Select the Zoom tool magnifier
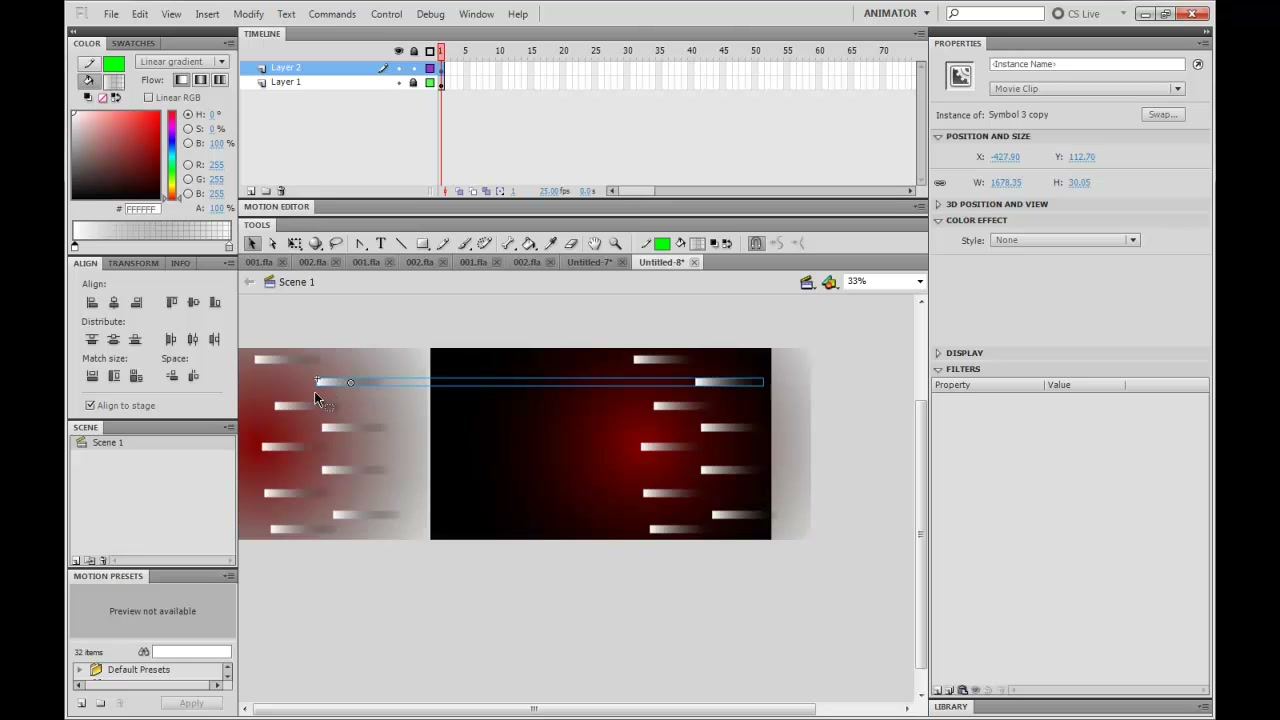Image resolution: width=1280 pixels, height=720 pixels. (615, 243)
